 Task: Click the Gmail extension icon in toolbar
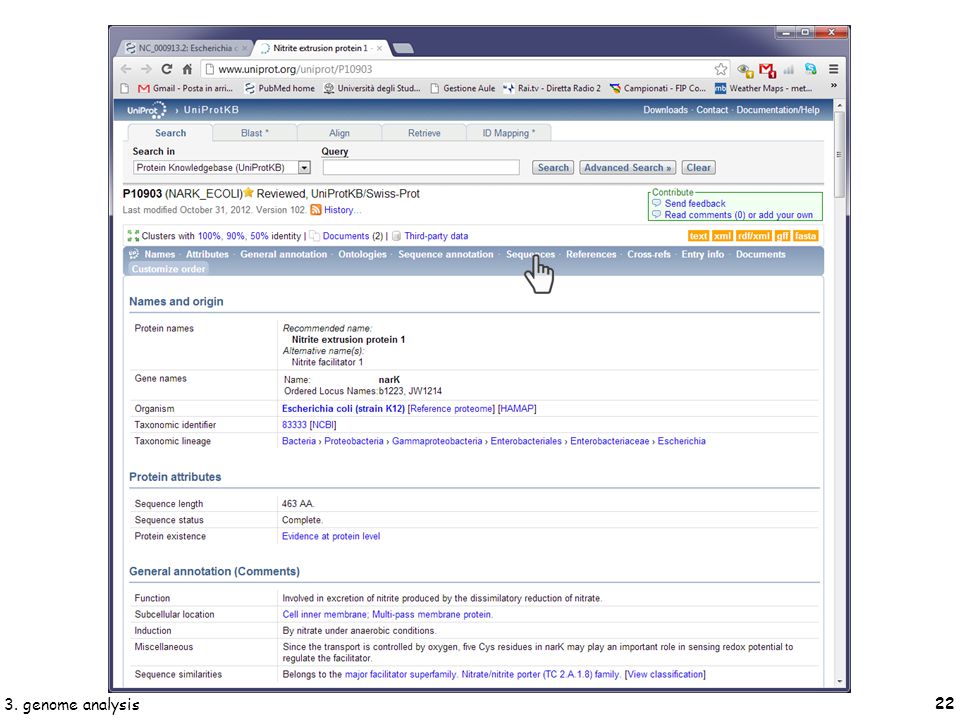coord(767,70)
